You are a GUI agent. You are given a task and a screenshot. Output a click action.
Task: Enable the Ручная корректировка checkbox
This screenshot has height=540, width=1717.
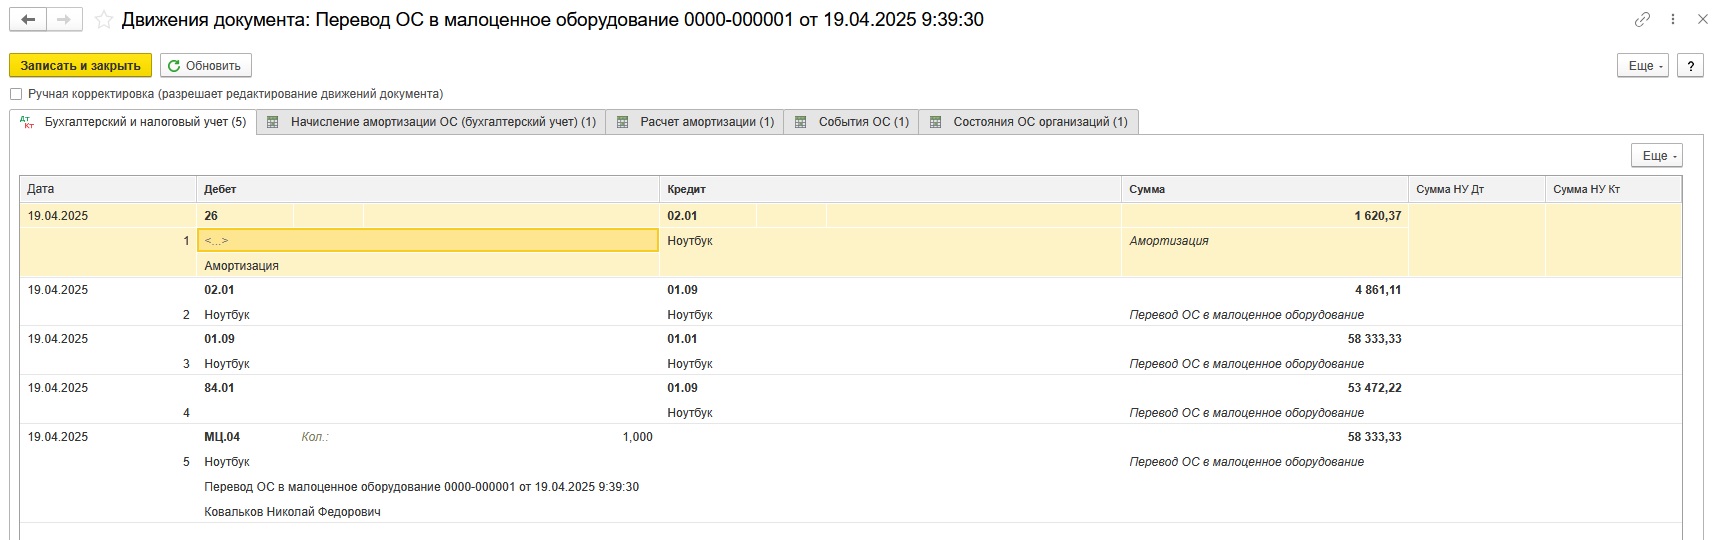16,94
